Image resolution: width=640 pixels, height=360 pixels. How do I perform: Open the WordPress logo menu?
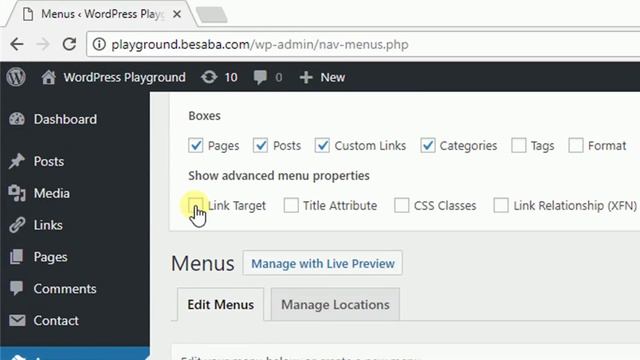[16, 77]
